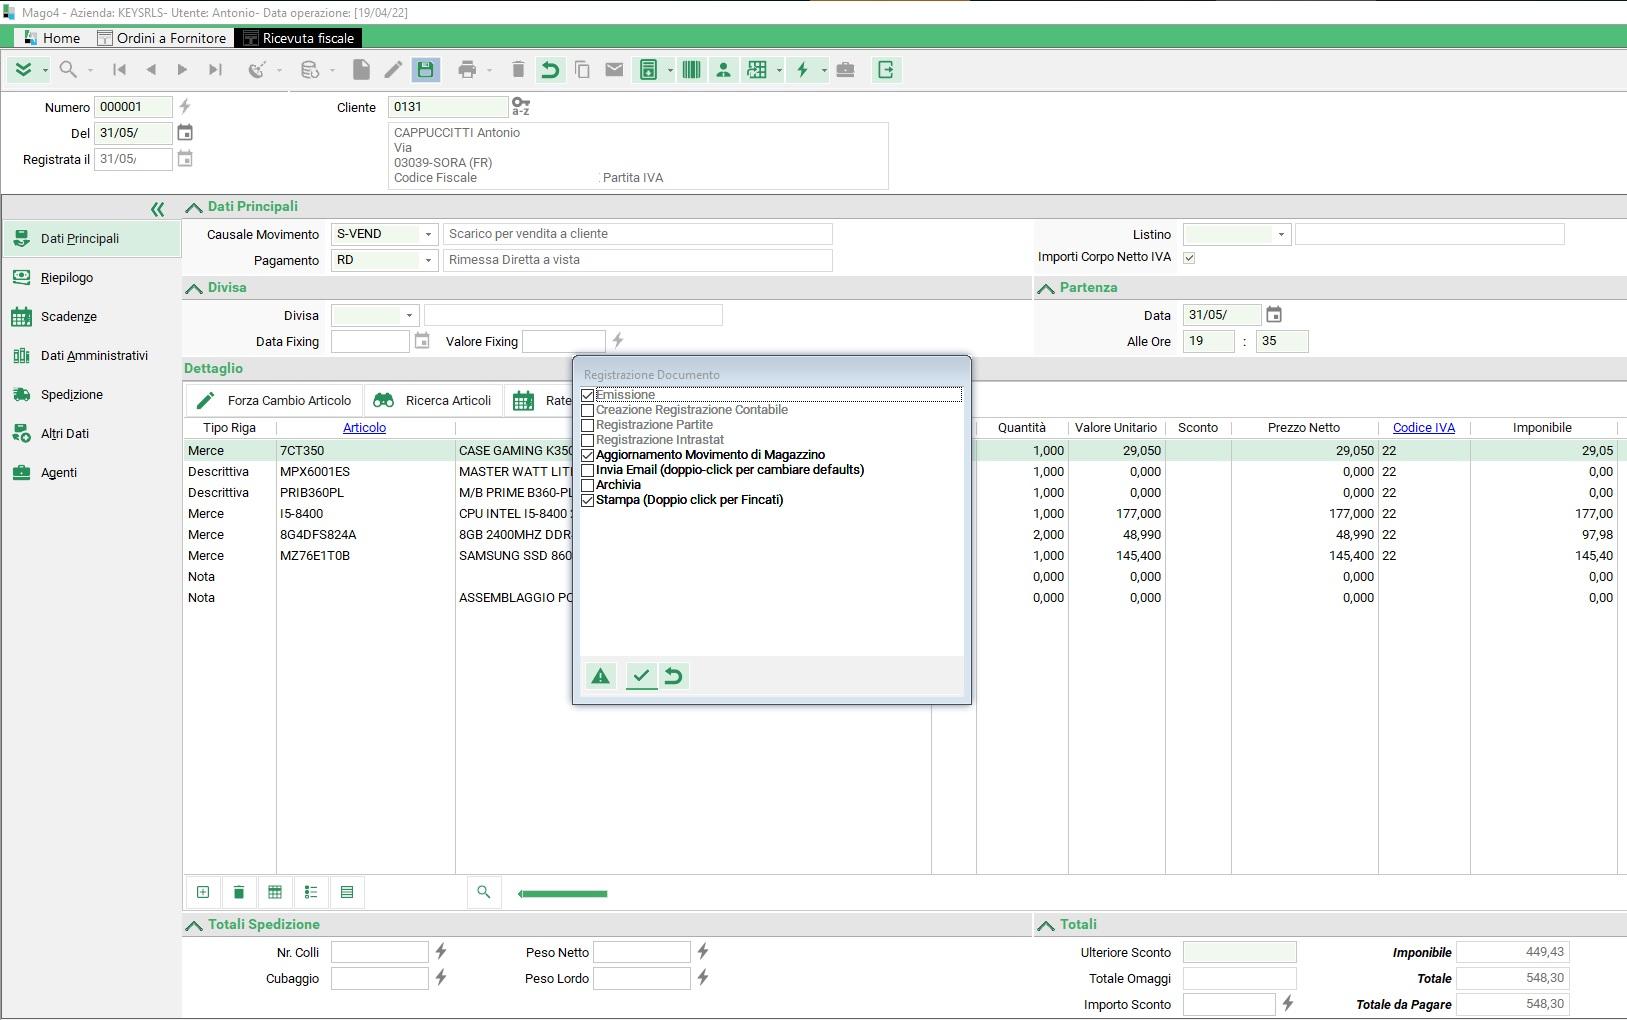Select the Ricevuta fiscale tab

pyautogui.click(x=298, y=38)
